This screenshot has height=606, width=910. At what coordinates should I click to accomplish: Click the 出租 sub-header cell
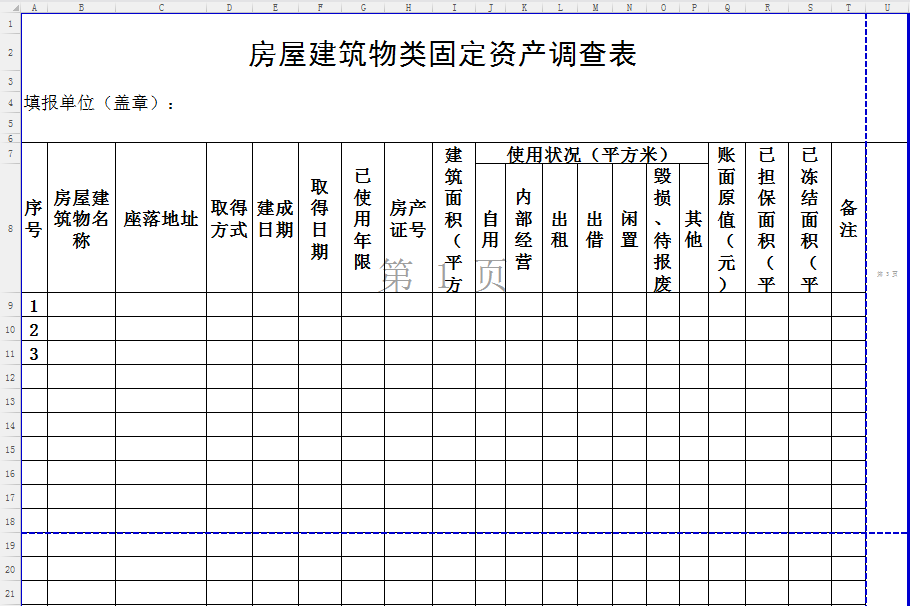click(x=559, y=229)
